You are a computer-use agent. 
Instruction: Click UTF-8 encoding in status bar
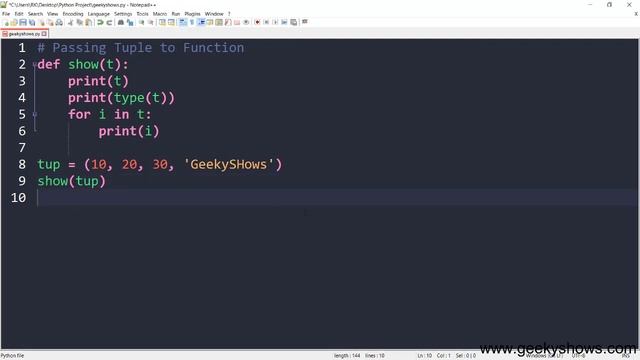(578, 356)
